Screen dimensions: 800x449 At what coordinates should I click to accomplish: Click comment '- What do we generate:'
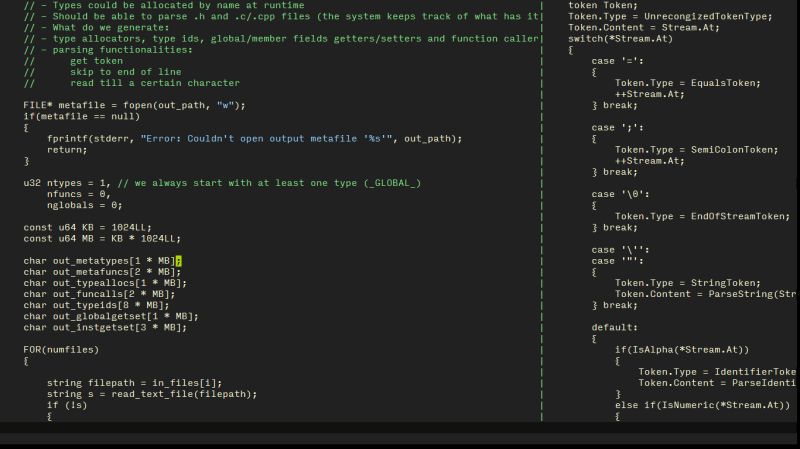[96, 28]
